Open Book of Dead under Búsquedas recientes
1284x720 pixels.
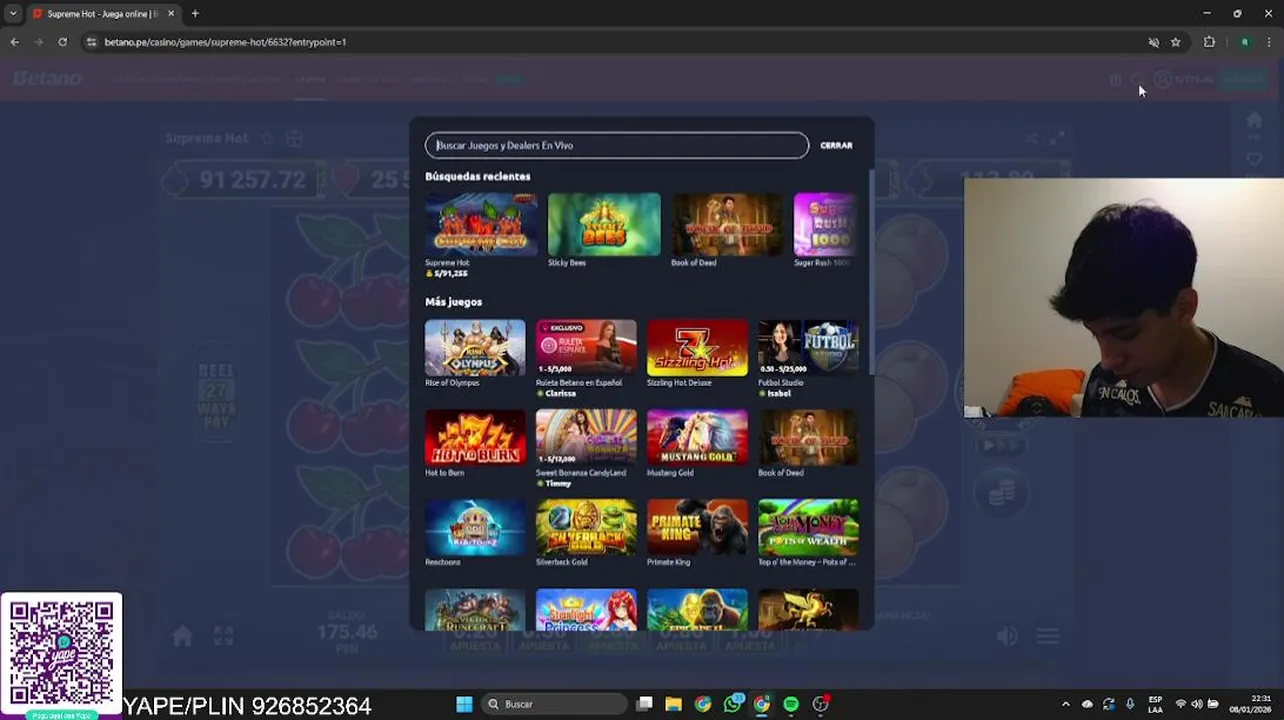727,225
